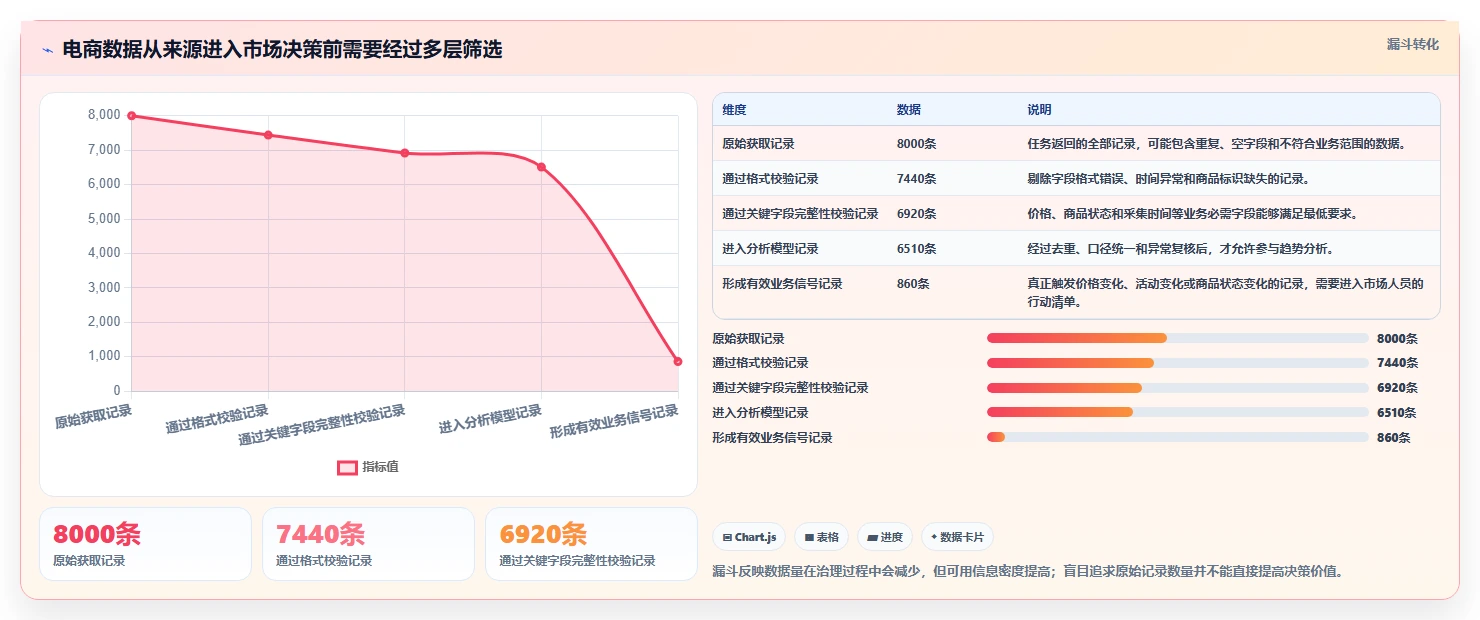Click the Chart.js chip label
The width and height of the screenshot is (1480, 620).
(x=756, y=537)
